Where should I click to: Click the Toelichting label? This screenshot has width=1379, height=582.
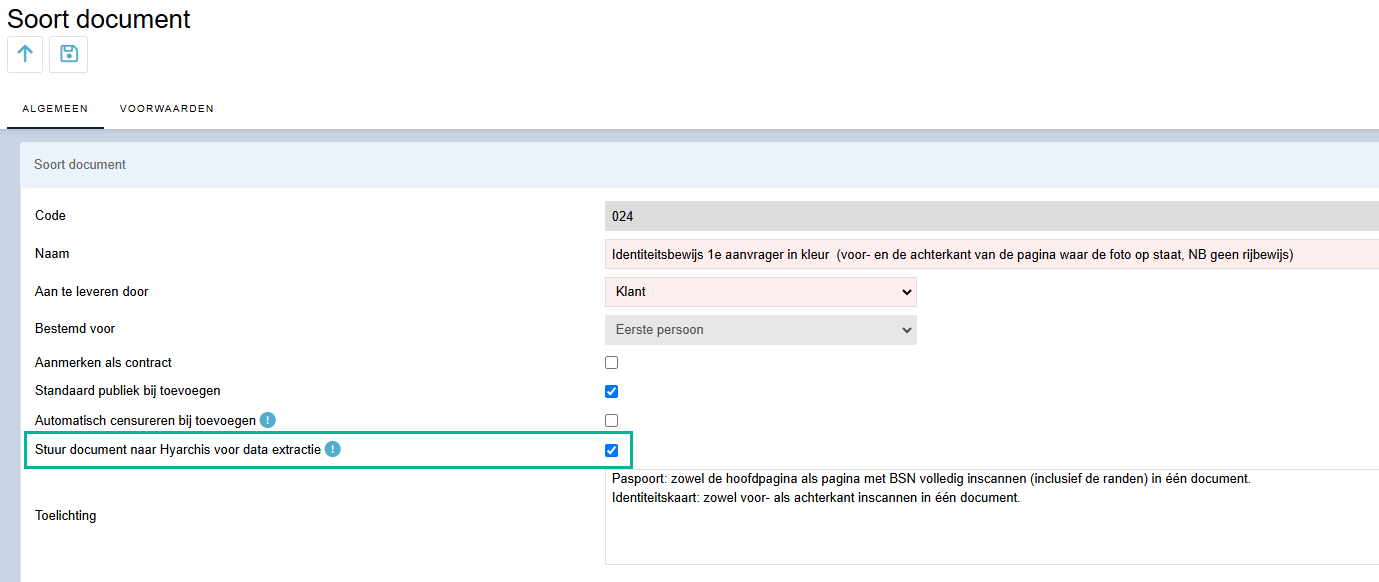66,516
